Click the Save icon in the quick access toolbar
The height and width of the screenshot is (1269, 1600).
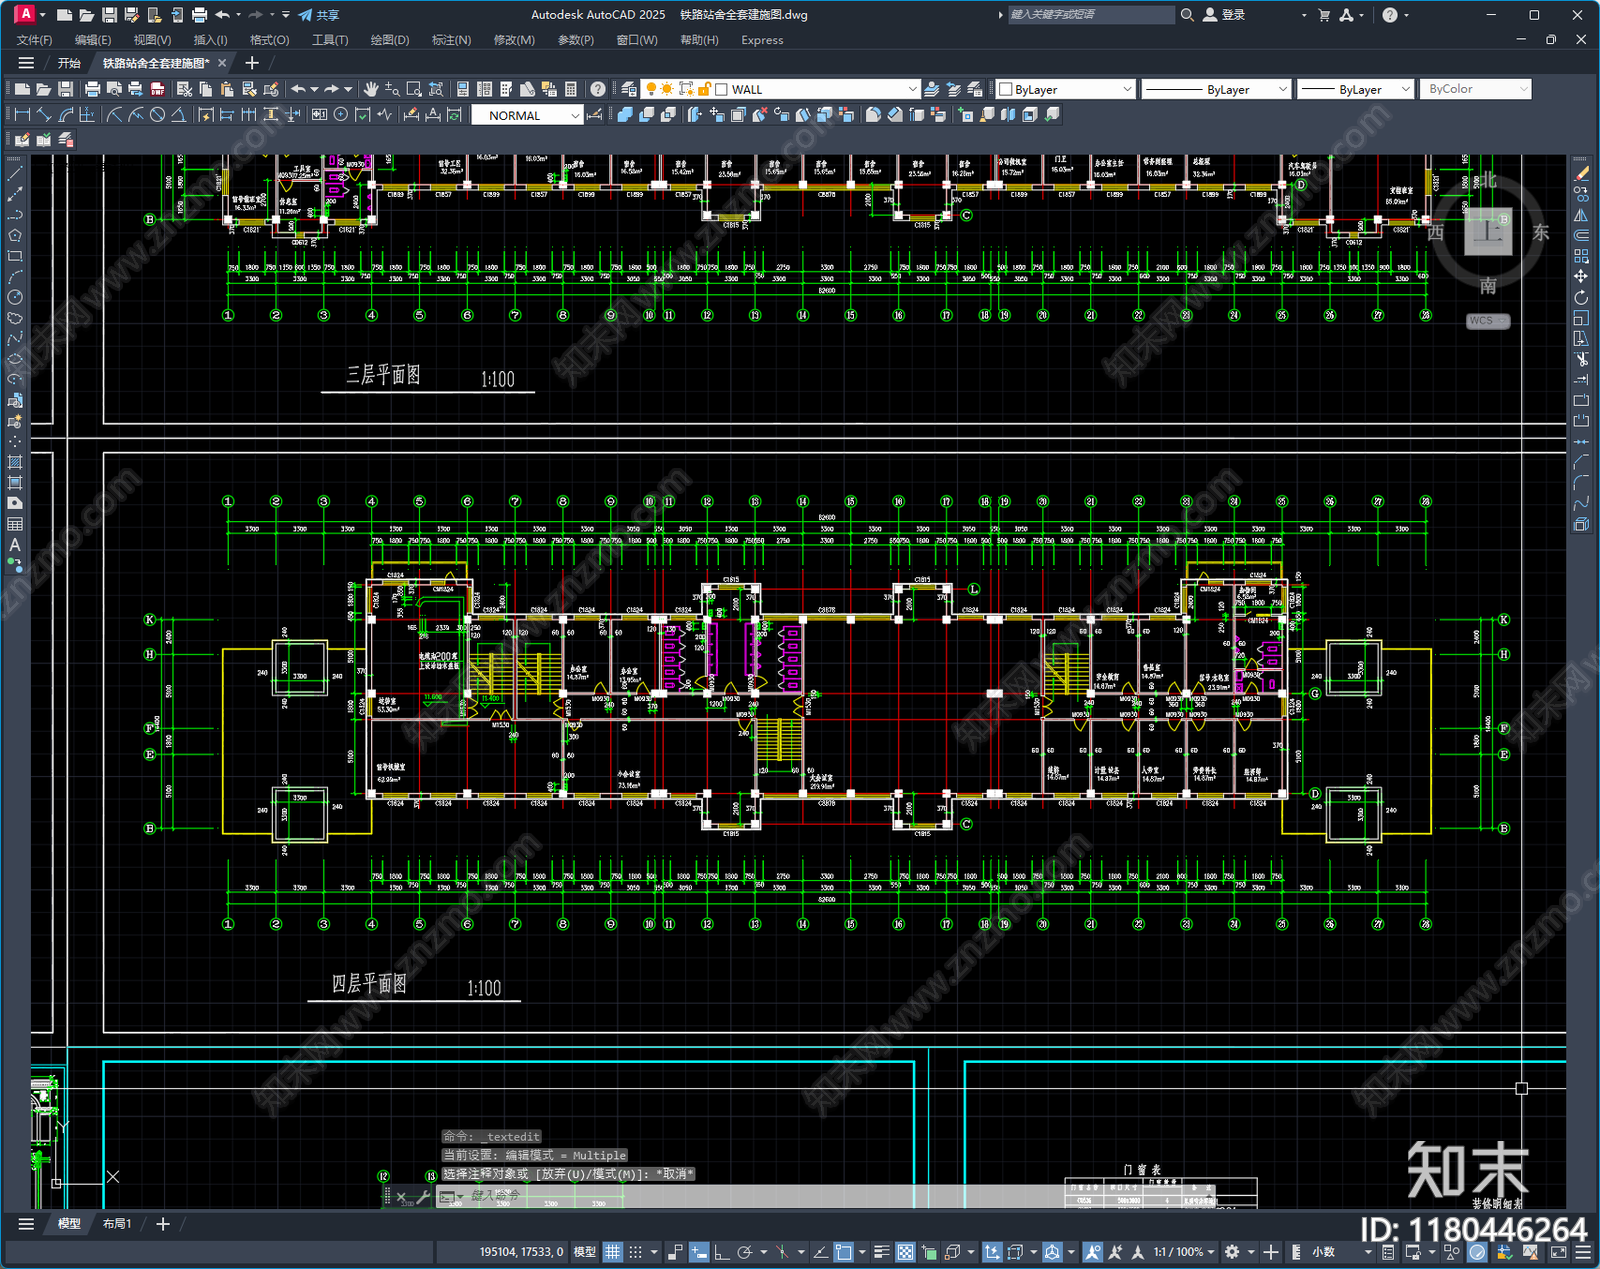110,15
